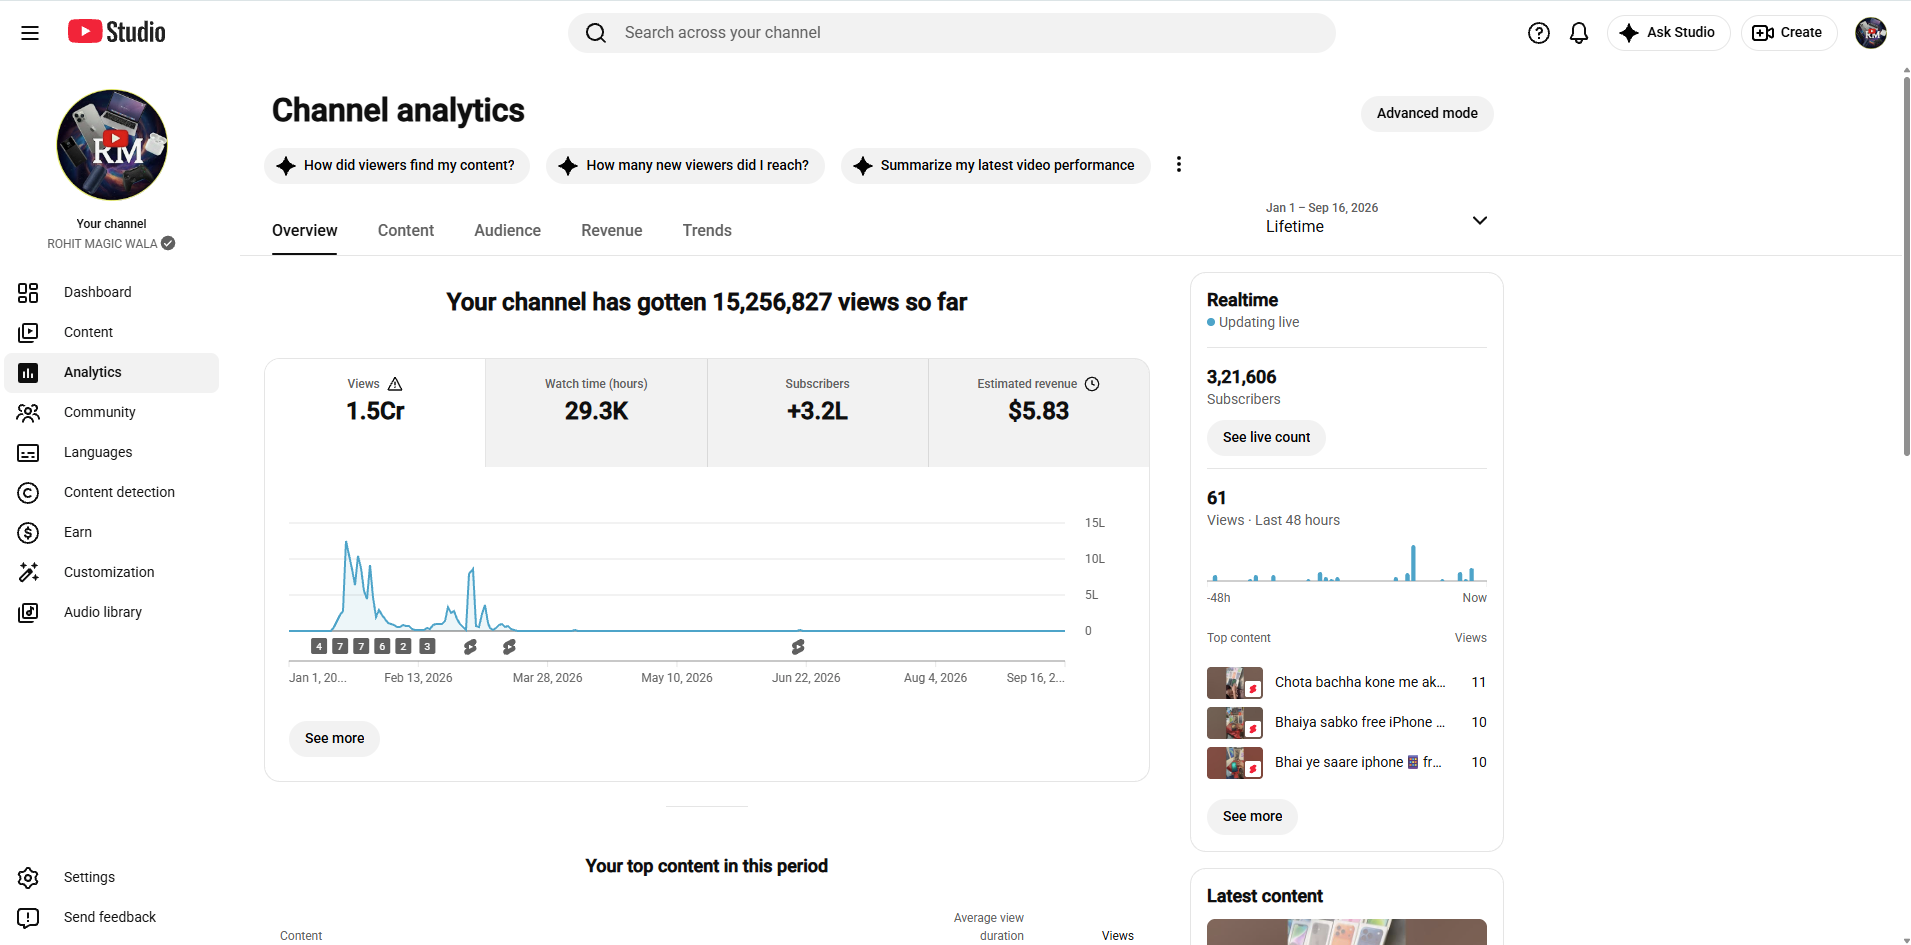Click the Customization magic wand icon
Image resolution: width=1911 pixels, height=945 pixels.
[x=28, y=572]
